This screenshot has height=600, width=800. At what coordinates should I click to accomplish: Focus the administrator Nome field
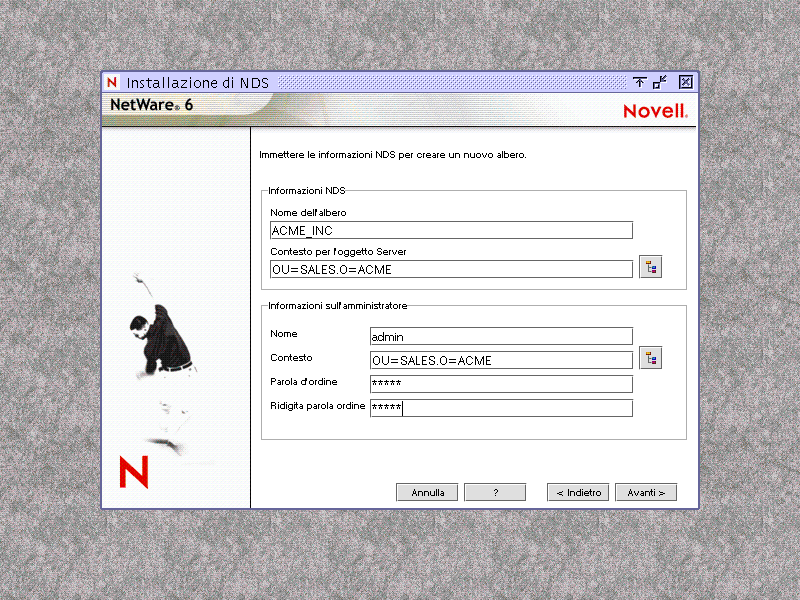(500, 336)
